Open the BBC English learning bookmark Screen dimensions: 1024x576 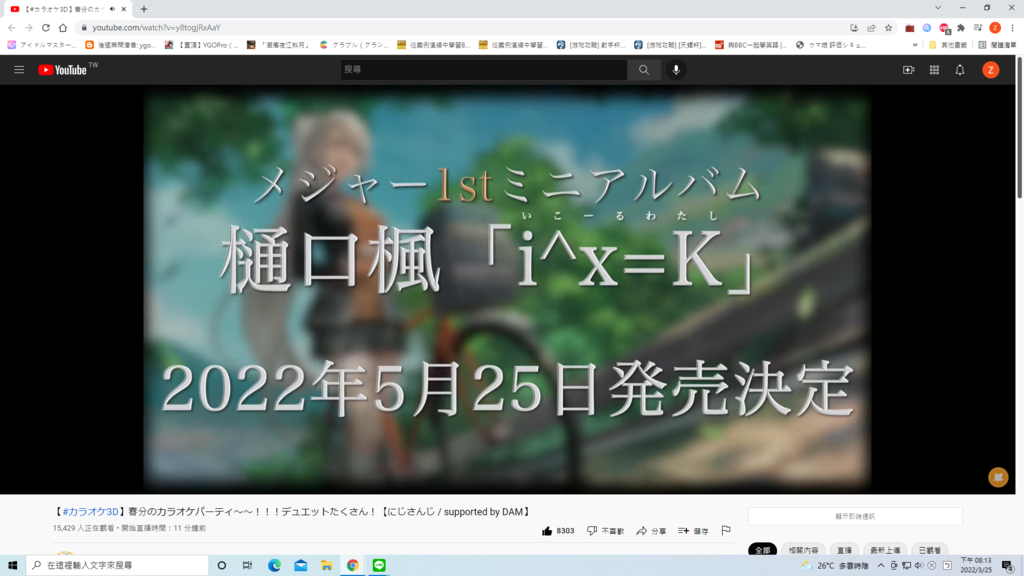(751, 45)
